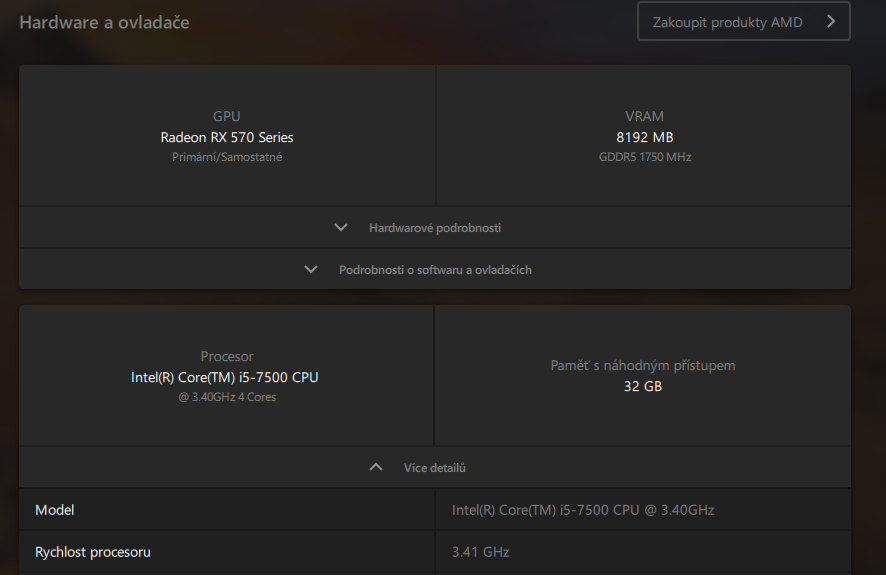Expand Podrobnosti o softwaru a ovladačích
Image resolution: width=886 pixels, height=575 pixels.
click(x=435, y=269)
